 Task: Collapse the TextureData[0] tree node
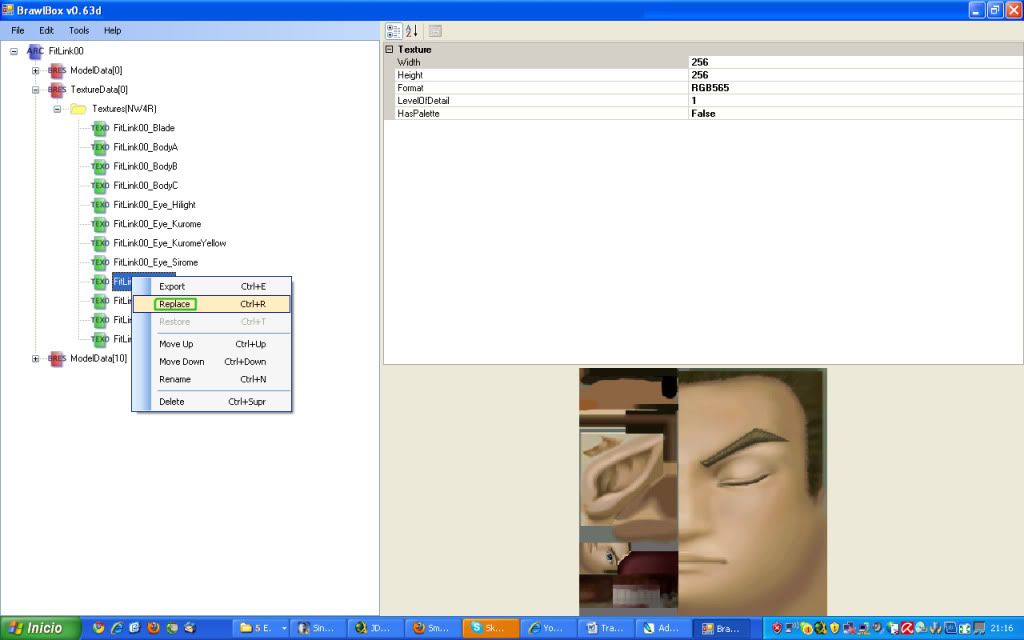(x=36, y=90)
